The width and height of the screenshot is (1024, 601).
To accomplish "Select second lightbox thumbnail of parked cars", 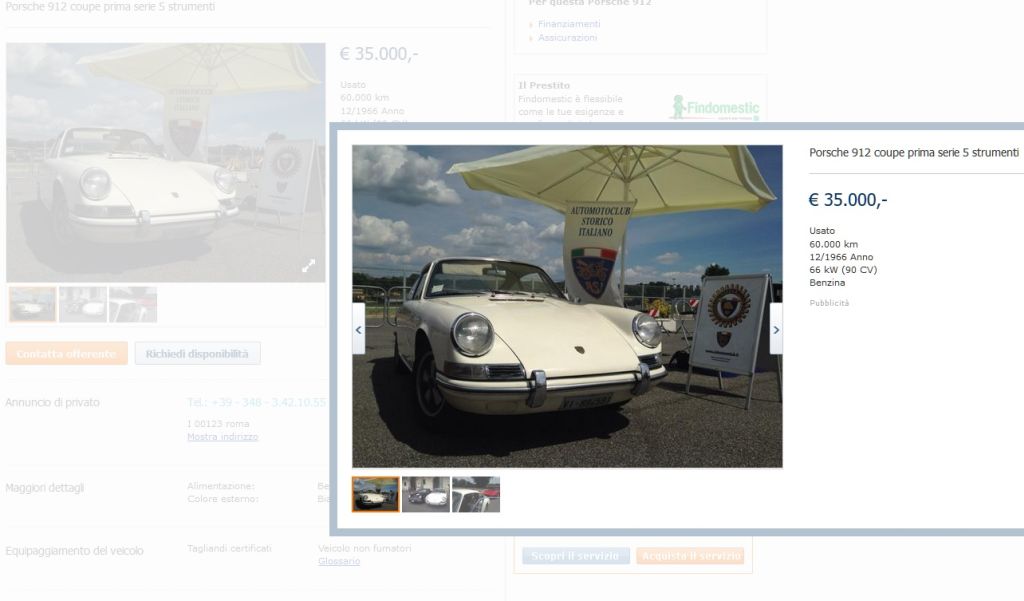I will (x=426, y=494).
